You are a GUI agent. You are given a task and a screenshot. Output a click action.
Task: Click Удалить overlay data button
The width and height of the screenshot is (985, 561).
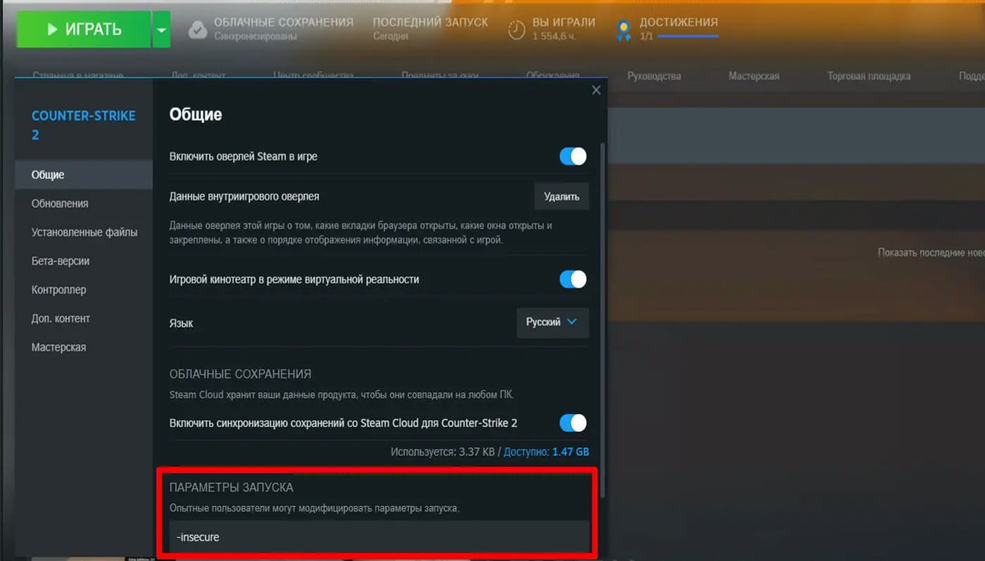click(x=562, y=197)
